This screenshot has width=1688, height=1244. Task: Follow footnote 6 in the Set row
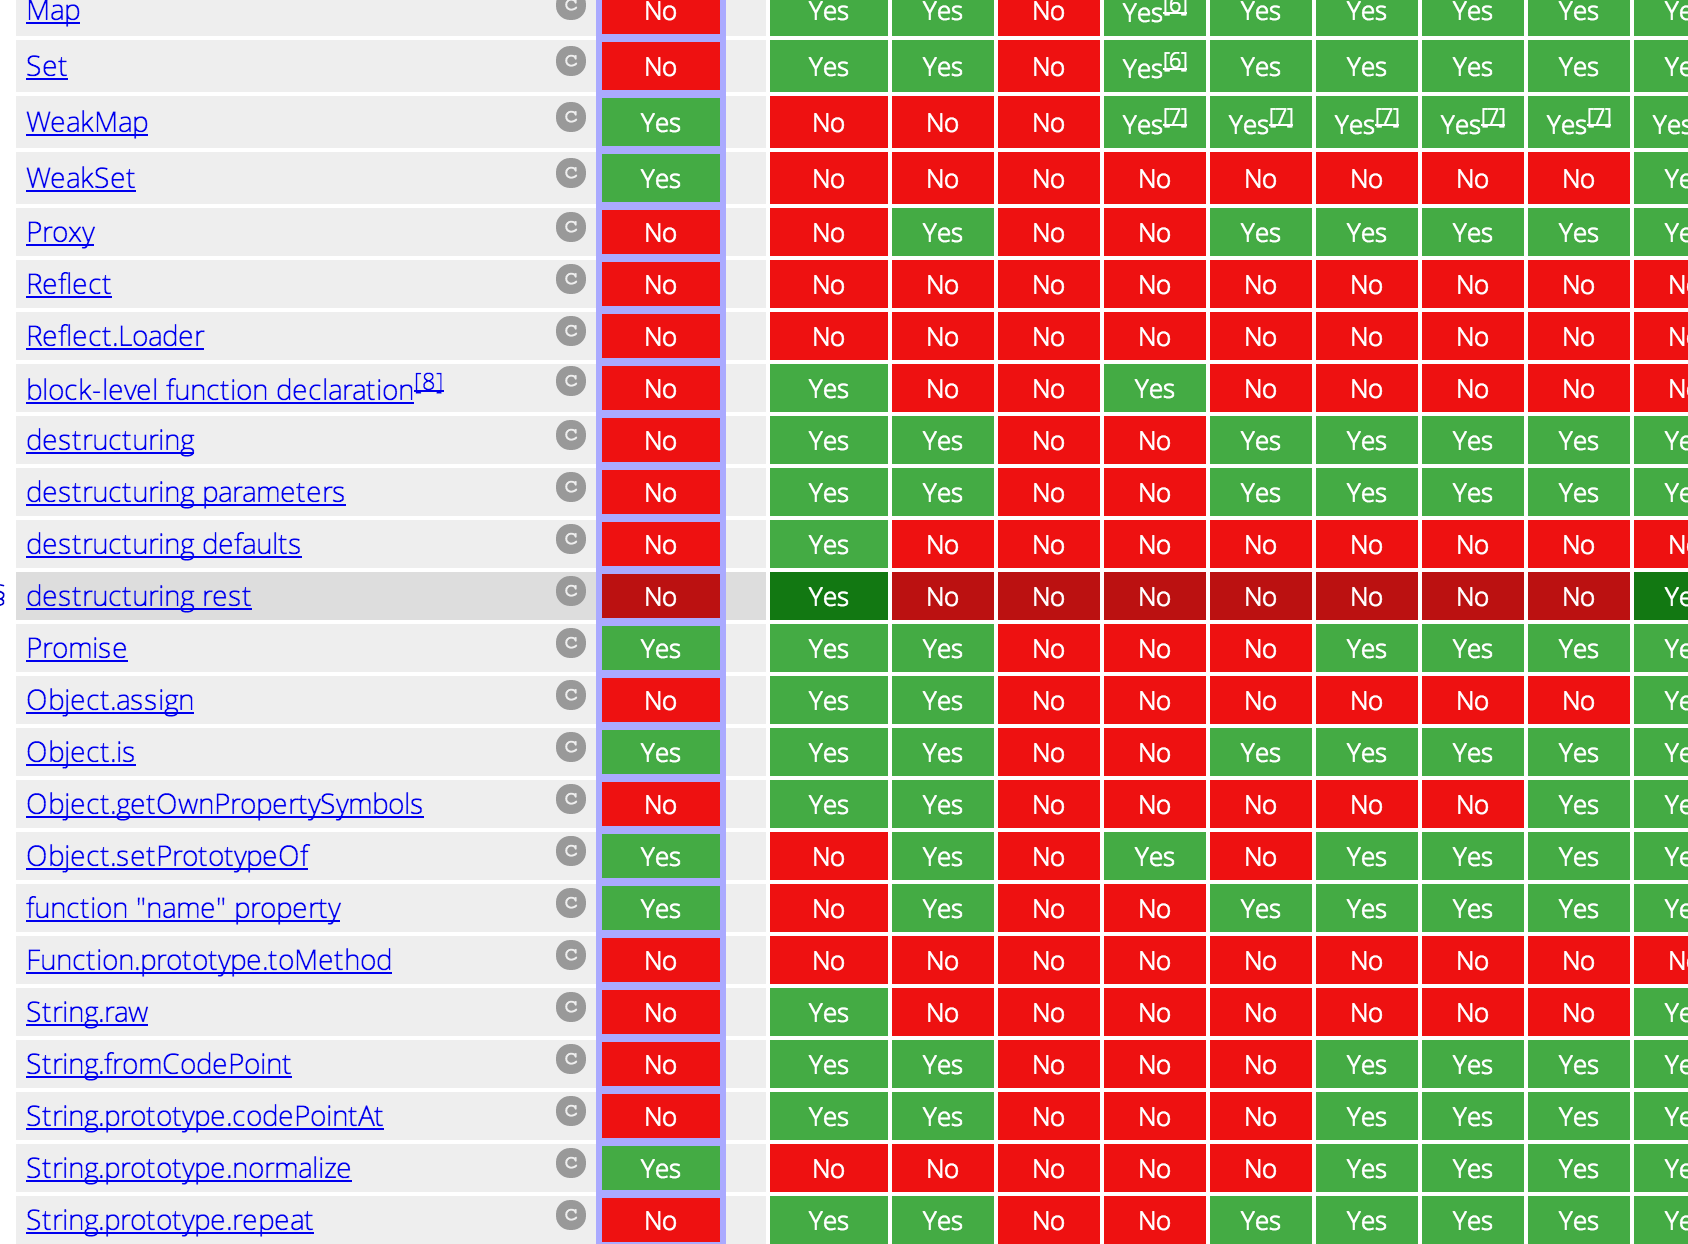tap(1176, 60)
